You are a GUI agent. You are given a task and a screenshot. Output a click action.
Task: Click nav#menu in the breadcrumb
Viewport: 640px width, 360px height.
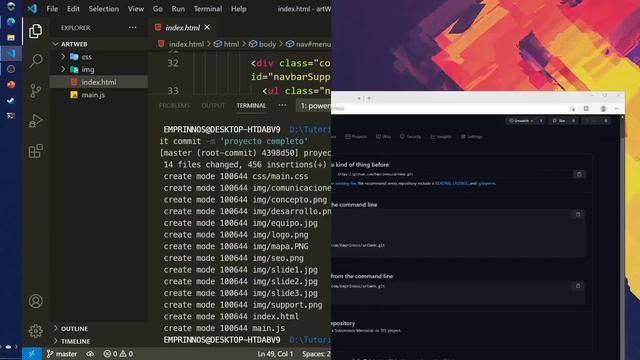pos(309,44)
